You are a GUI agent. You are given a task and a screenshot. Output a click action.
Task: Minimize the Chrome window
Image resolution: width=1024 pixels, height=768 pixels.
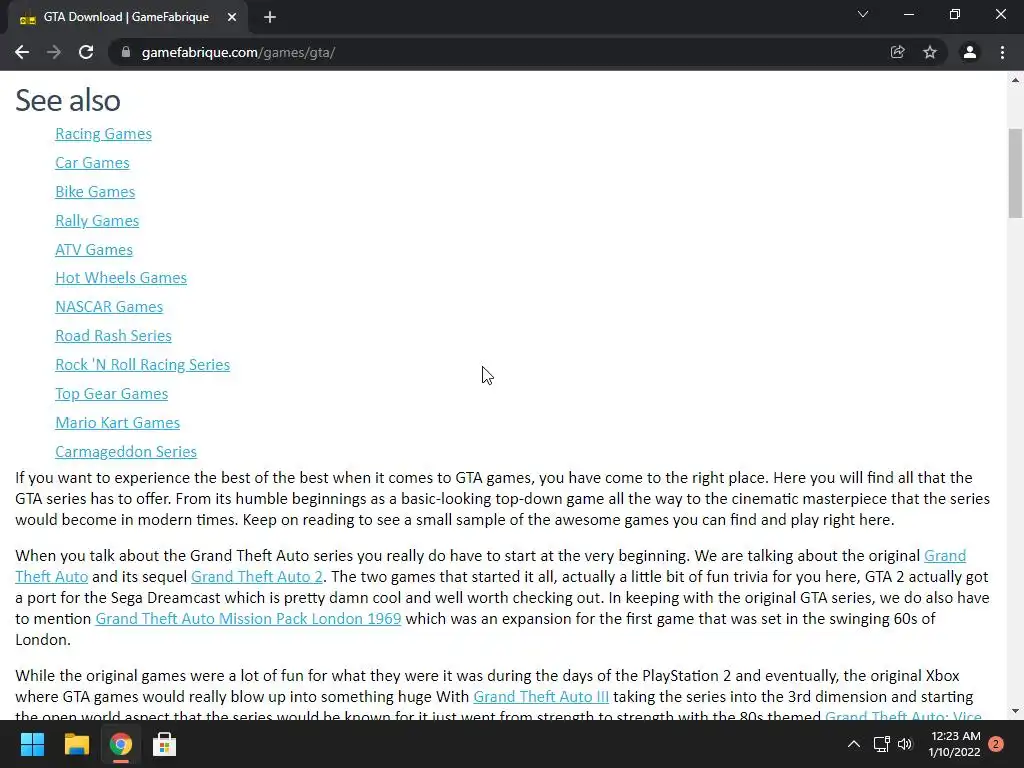pos(908,14)
